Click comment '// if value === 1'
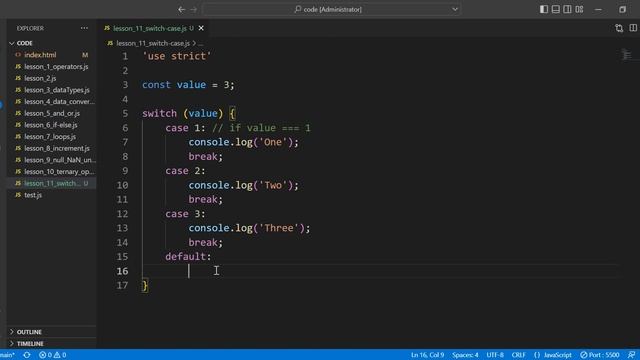 [261, 128]
